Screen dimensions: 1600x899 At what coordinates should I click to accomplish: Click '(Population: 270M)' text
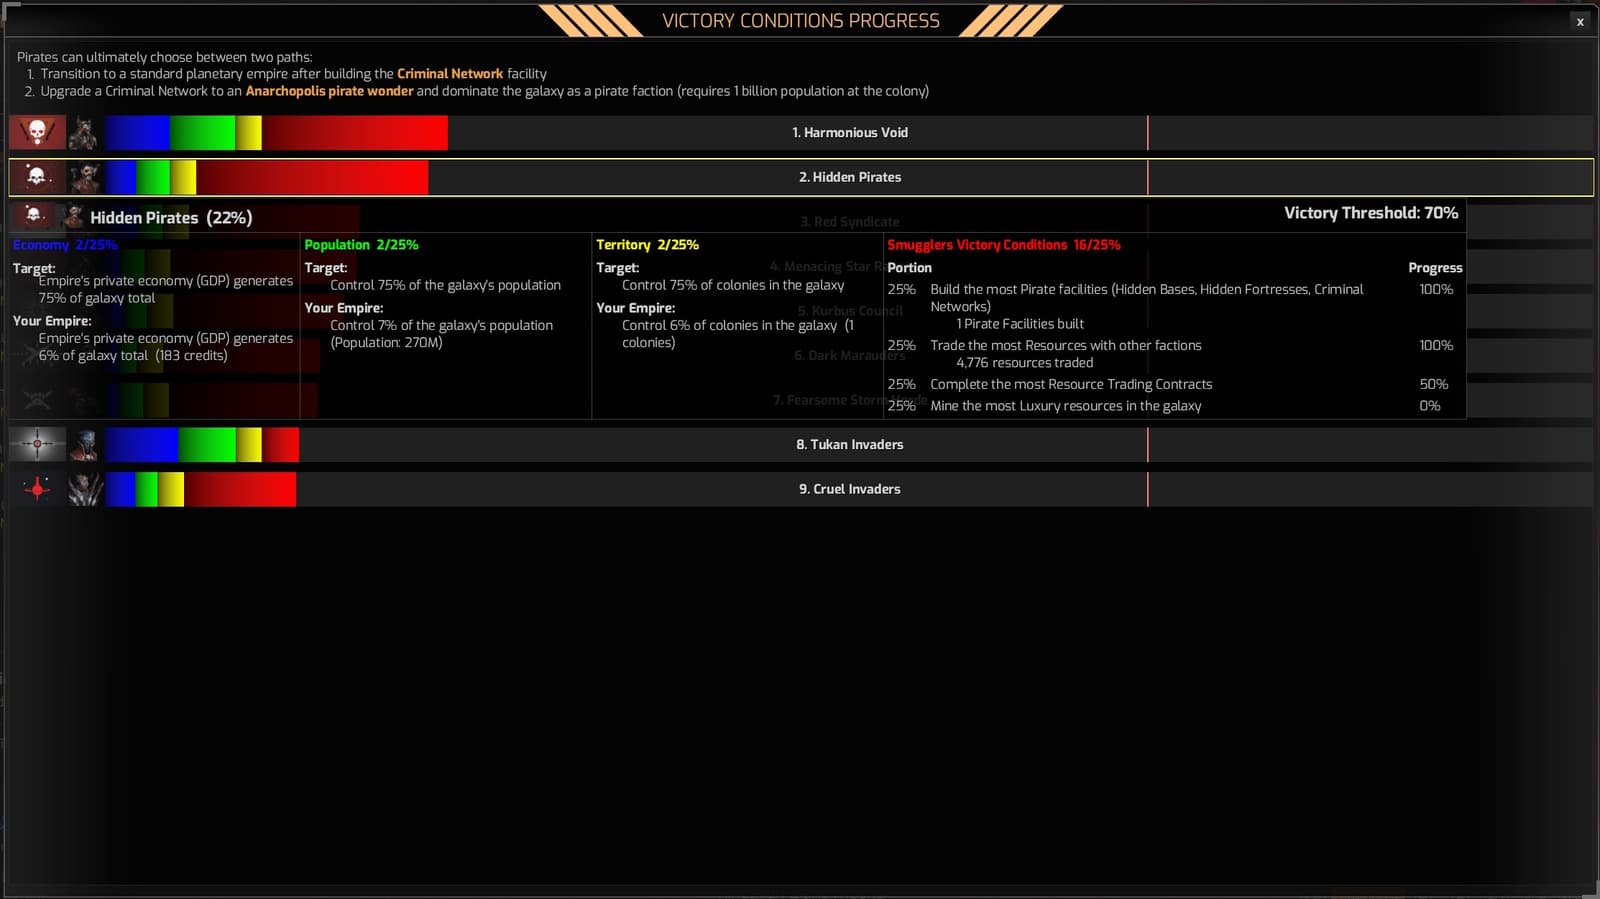point(386,342)
